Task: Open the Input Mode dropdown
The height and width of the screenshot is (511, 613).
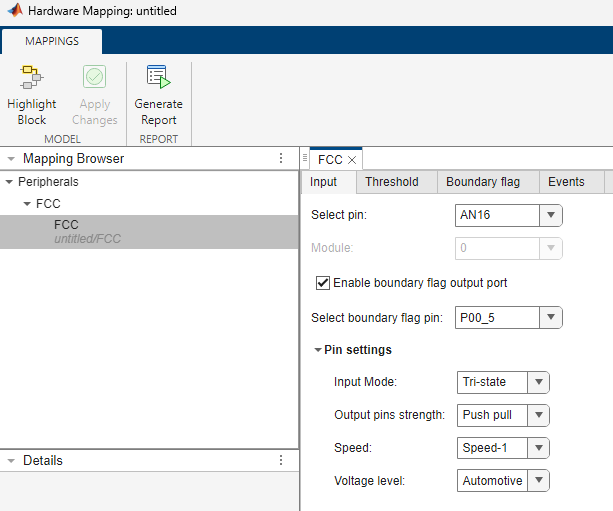Action: coord(538,382)
